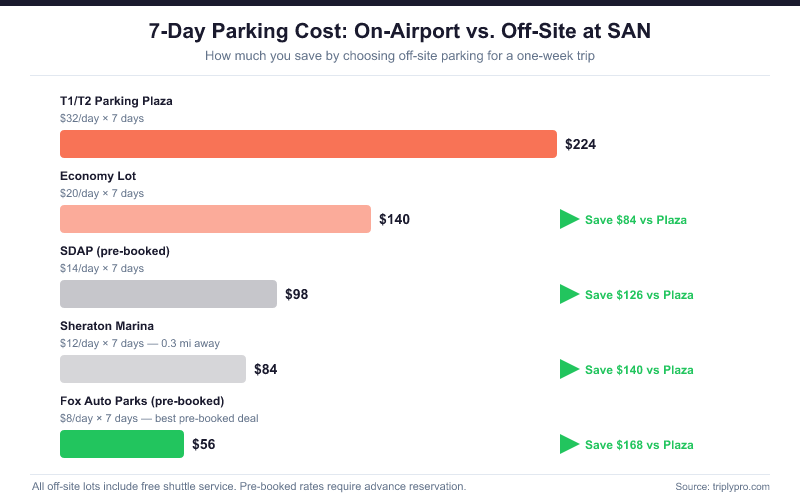Viewport: 800px width, 500px height.
Task: Click the $224 price value
Action: tap(580, 144)
